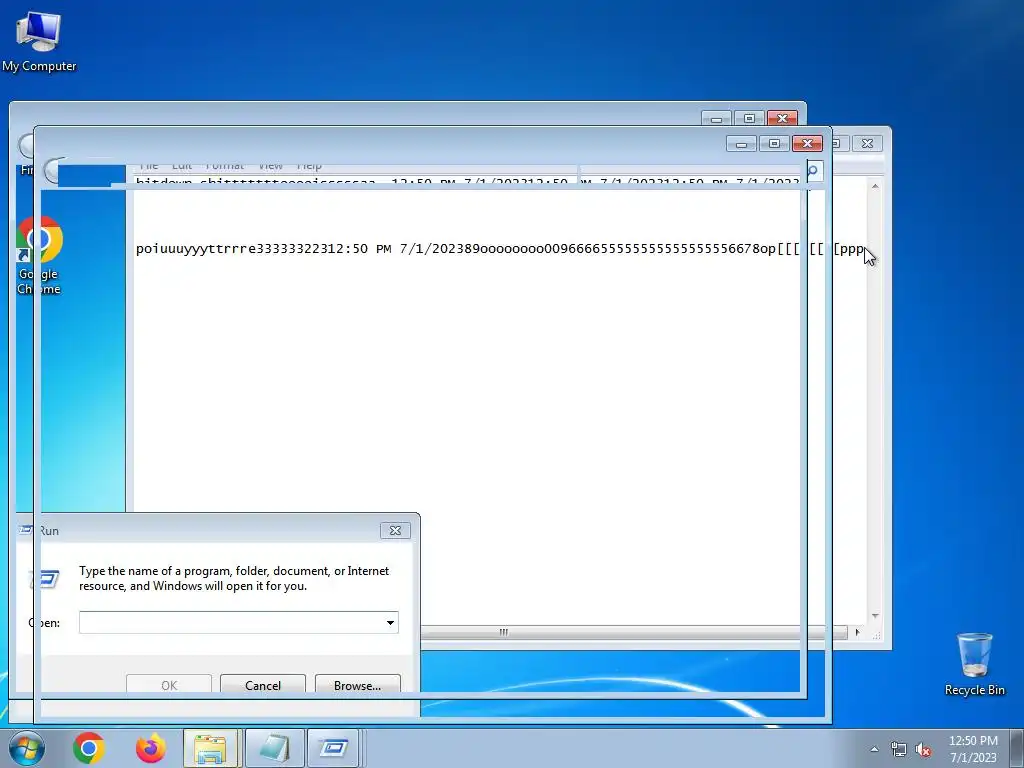The width and height of the screenshot is (1024, 768).
Task: Close the rearmost window with red X
Action: point(782,118)
